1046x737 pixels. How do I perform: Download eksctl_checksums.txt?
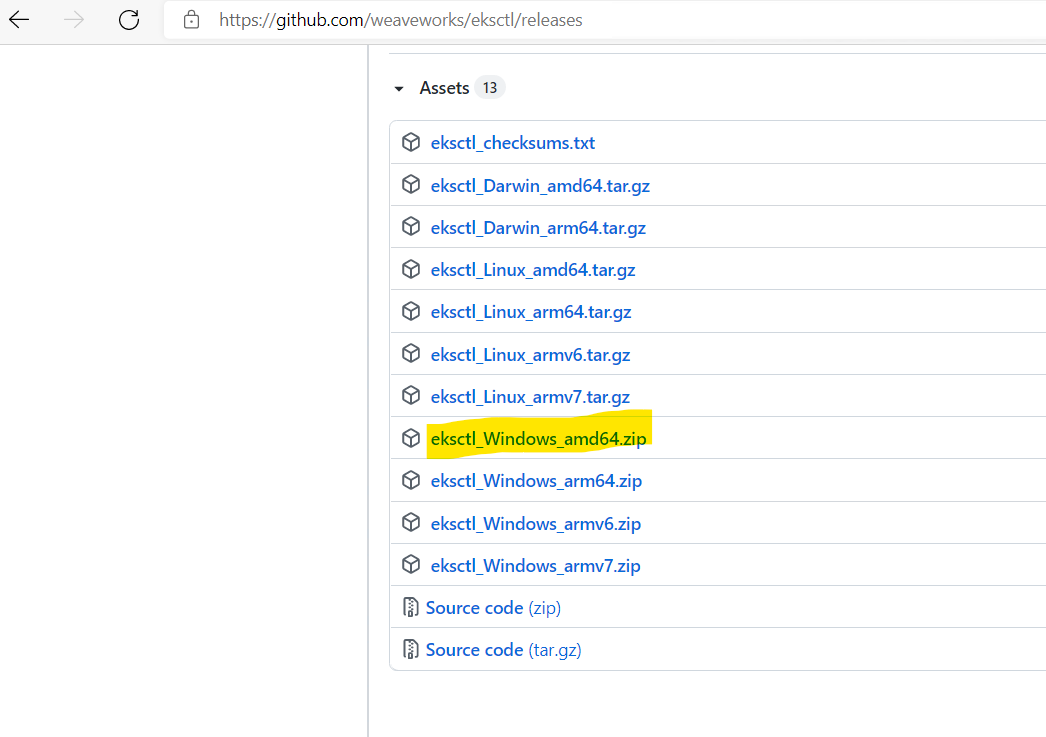[512, 143]
